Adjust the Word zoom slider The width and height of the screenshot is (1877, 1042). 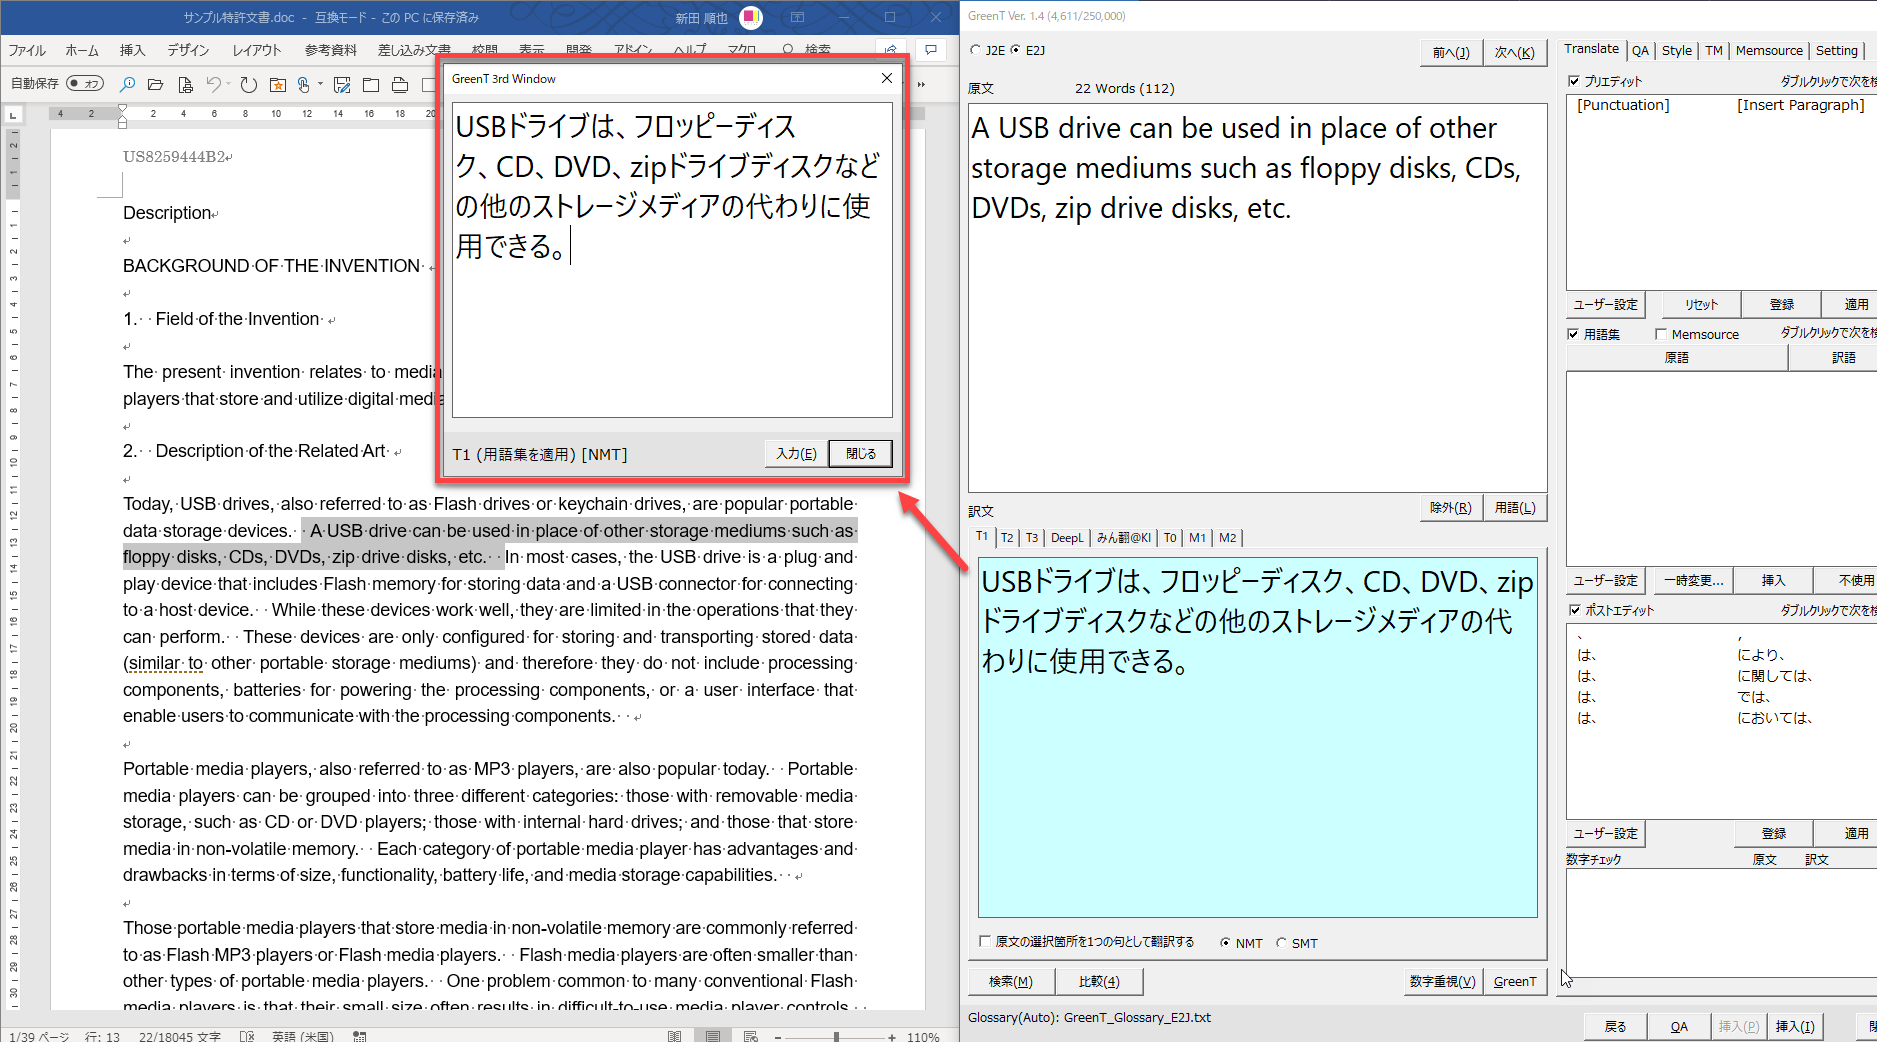[x=837, y=1037]
